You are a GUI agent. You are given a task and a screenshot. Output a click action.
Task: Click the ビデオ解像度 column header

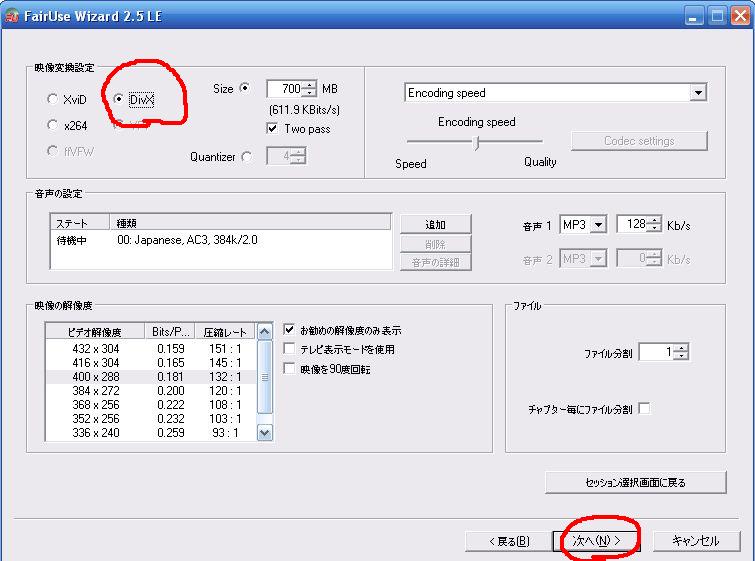[x=95, y=332]
